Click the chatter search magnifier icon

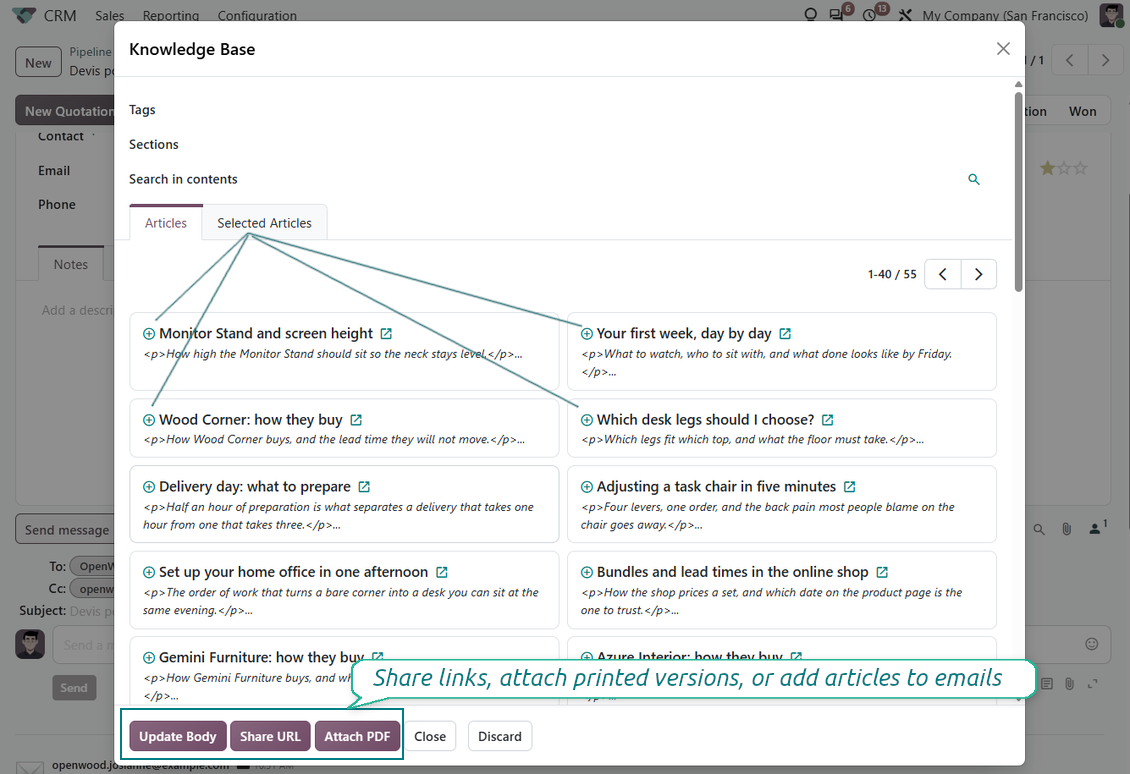1039,530
